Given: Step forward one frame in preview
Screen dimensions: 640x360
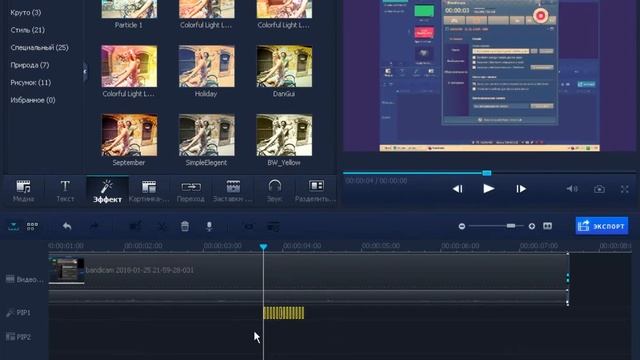Looking at the screenshot, I should (521, 189).
